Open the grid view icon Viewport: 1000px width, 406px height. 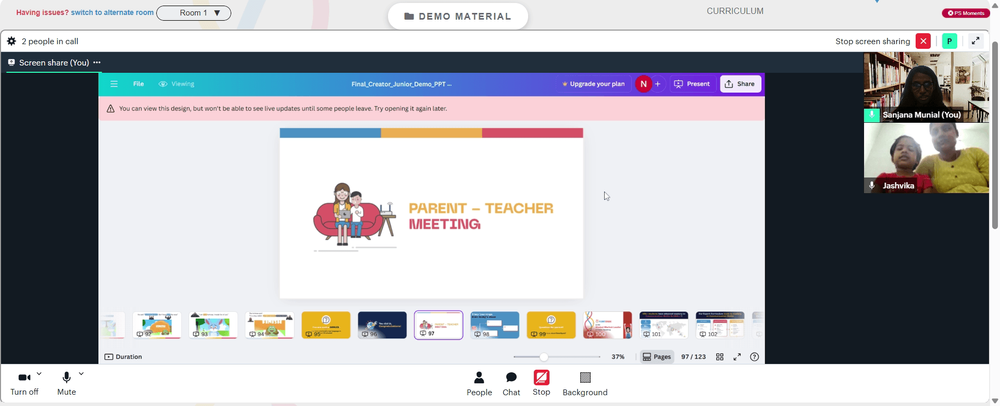click(719, 357)
